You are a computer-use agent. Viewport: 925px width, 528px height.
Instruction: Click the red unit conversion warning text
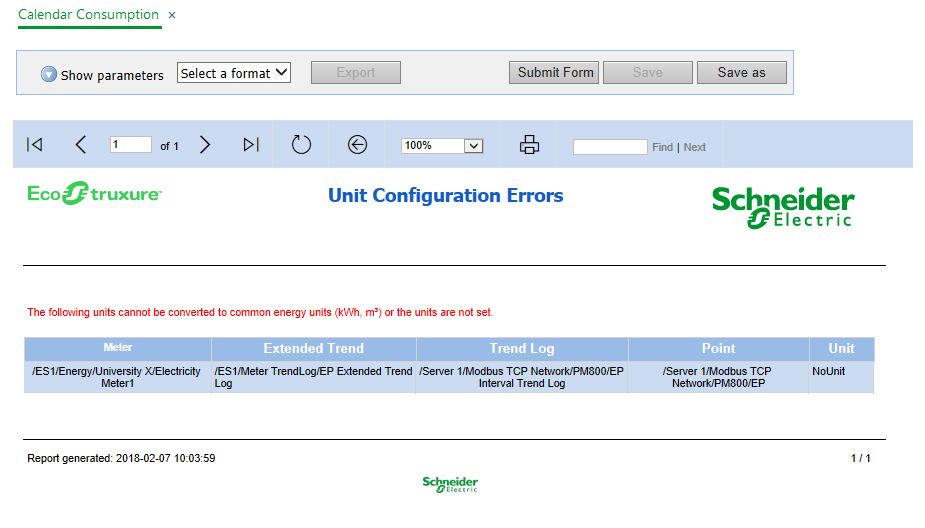(260, 312)
